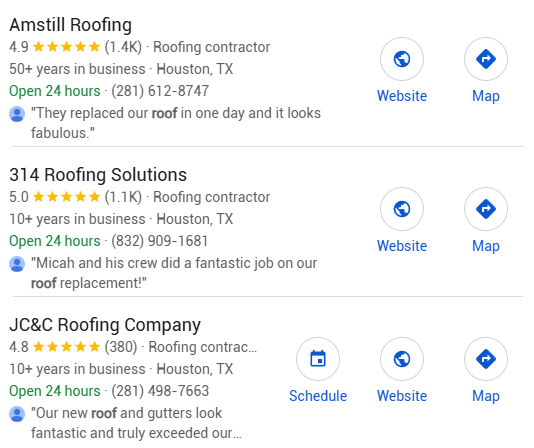534x448 pixels.
Task: Click JC&C Roofing 4.8 star rating
Action: [x=54, y=347]
